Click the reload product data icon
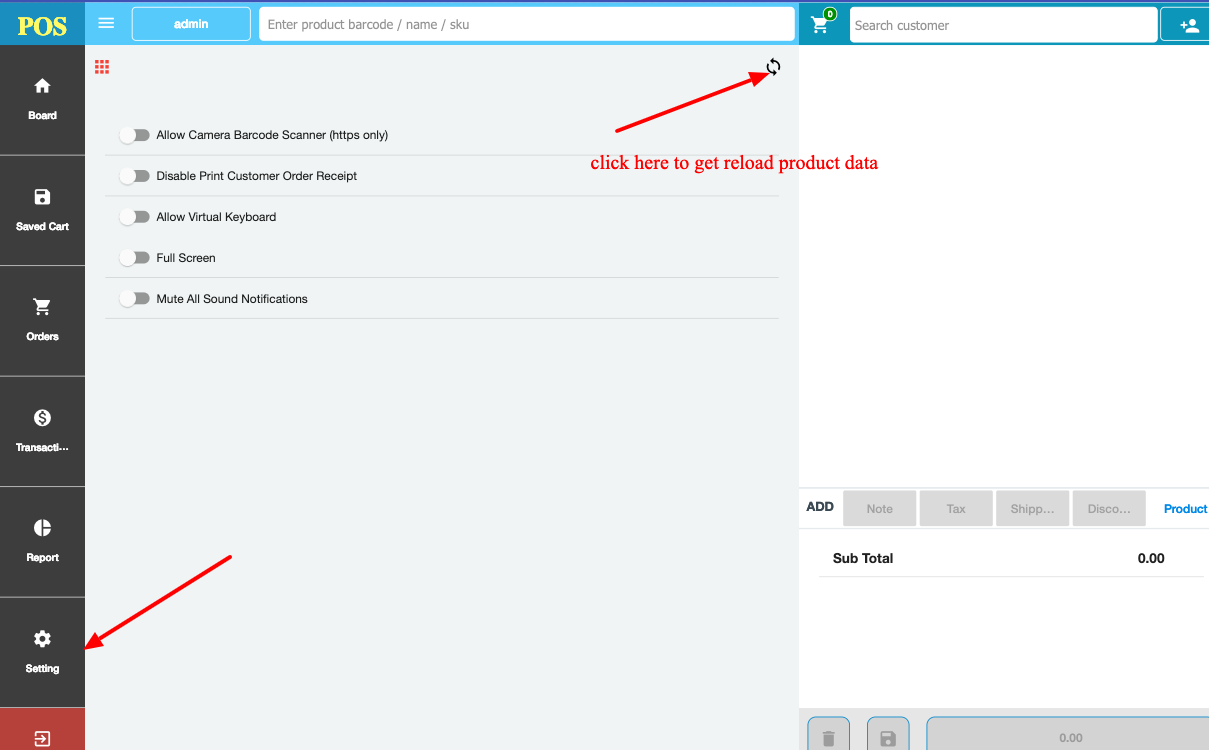Viewport: 1209px width, 750px height. pos(773,68)
